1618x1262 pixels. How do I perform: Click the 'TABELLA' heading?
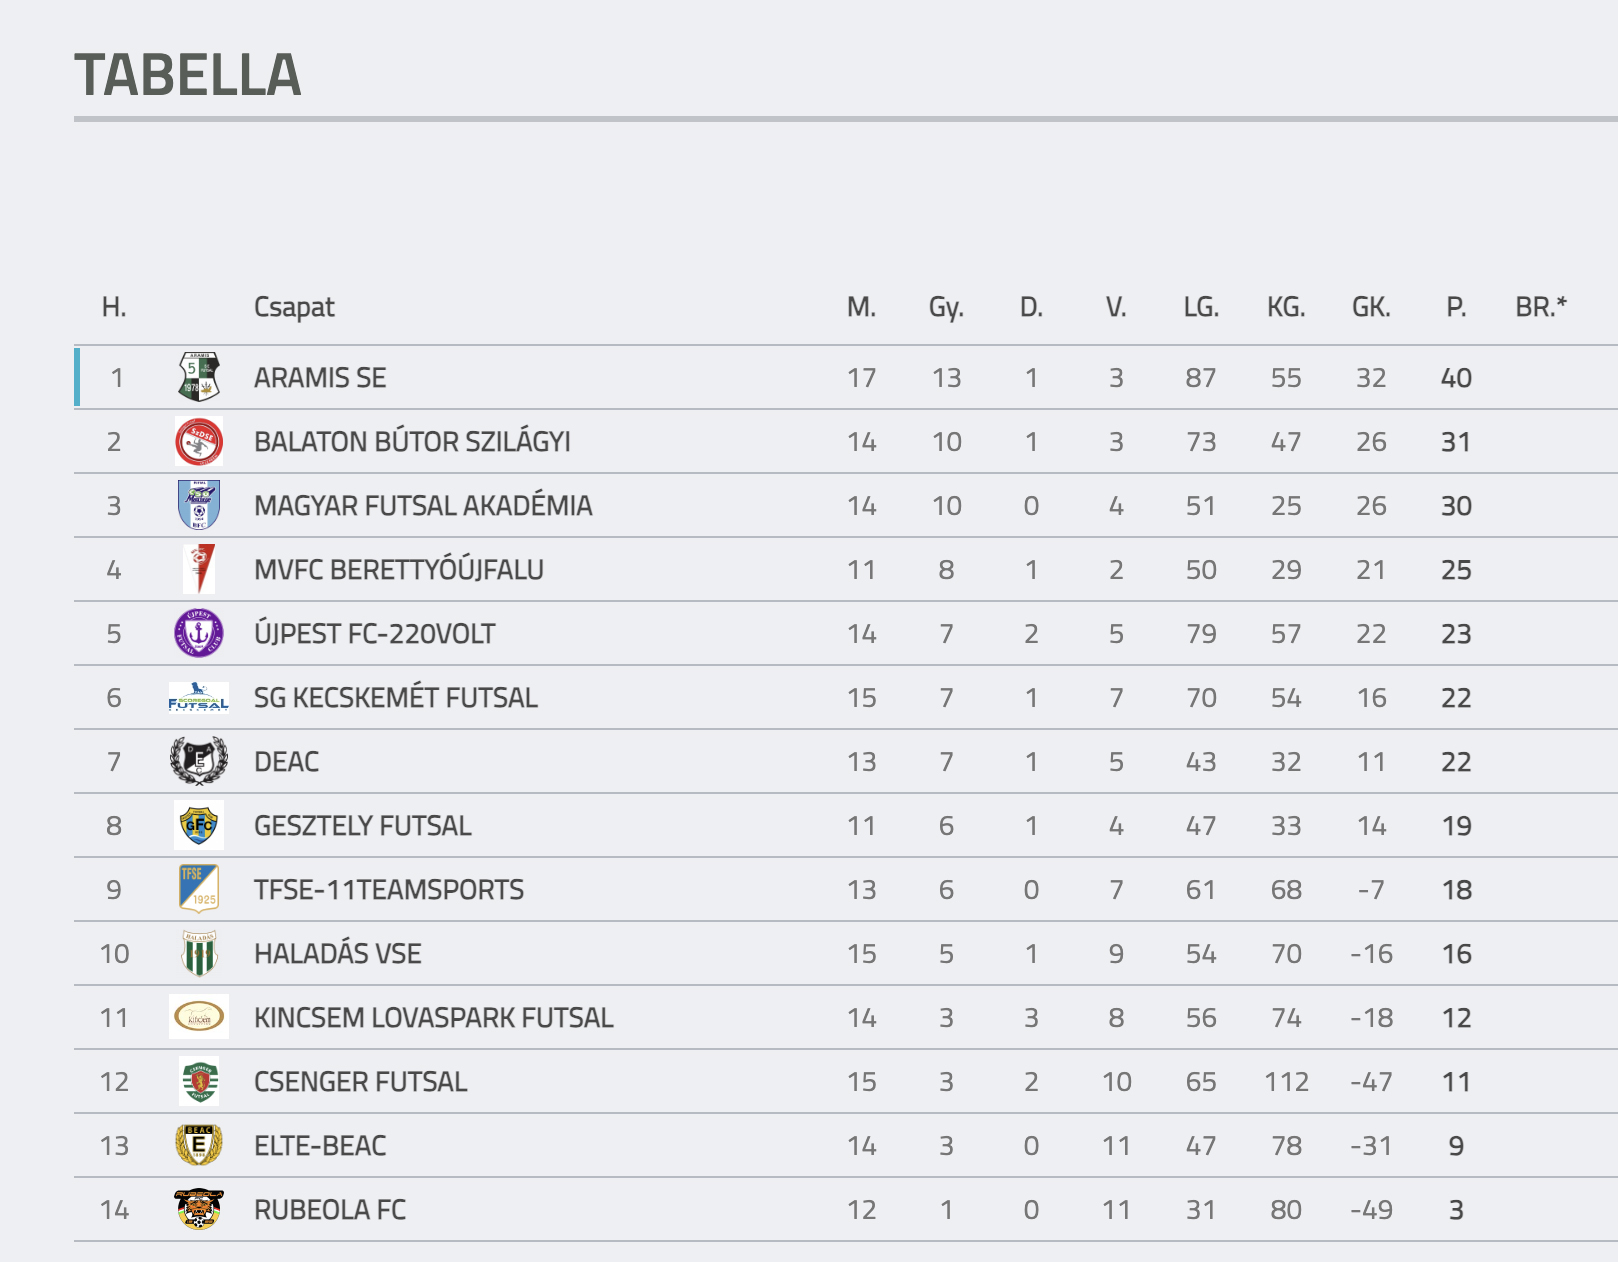188,76
